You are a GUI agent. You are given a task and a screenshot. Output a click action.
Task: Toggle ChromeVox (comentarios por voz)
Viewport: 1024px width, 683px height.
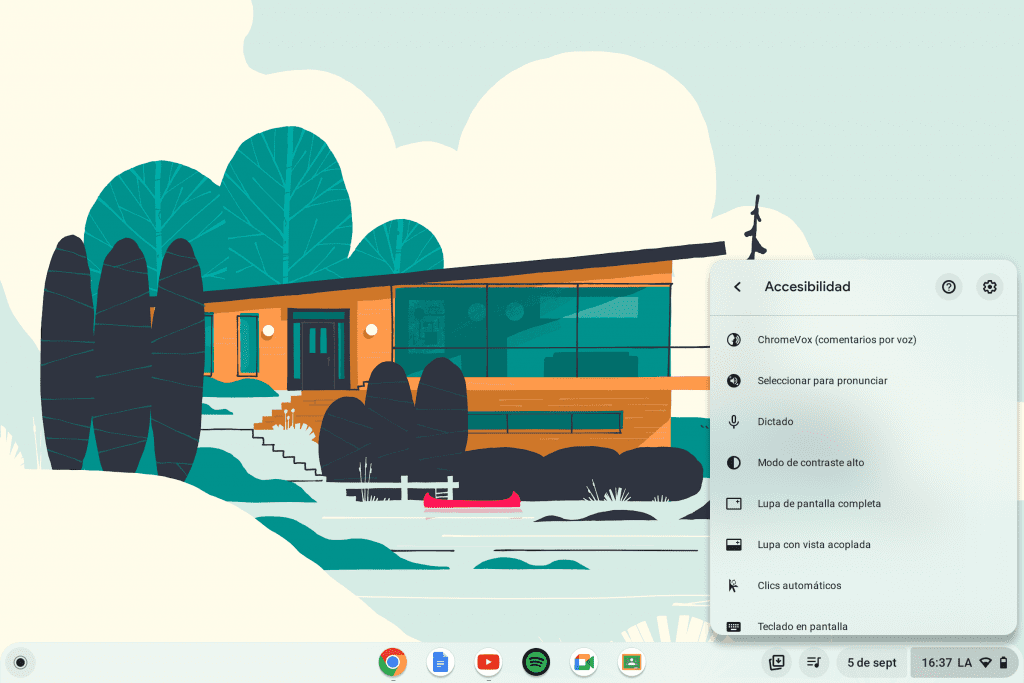coord(836,340)
